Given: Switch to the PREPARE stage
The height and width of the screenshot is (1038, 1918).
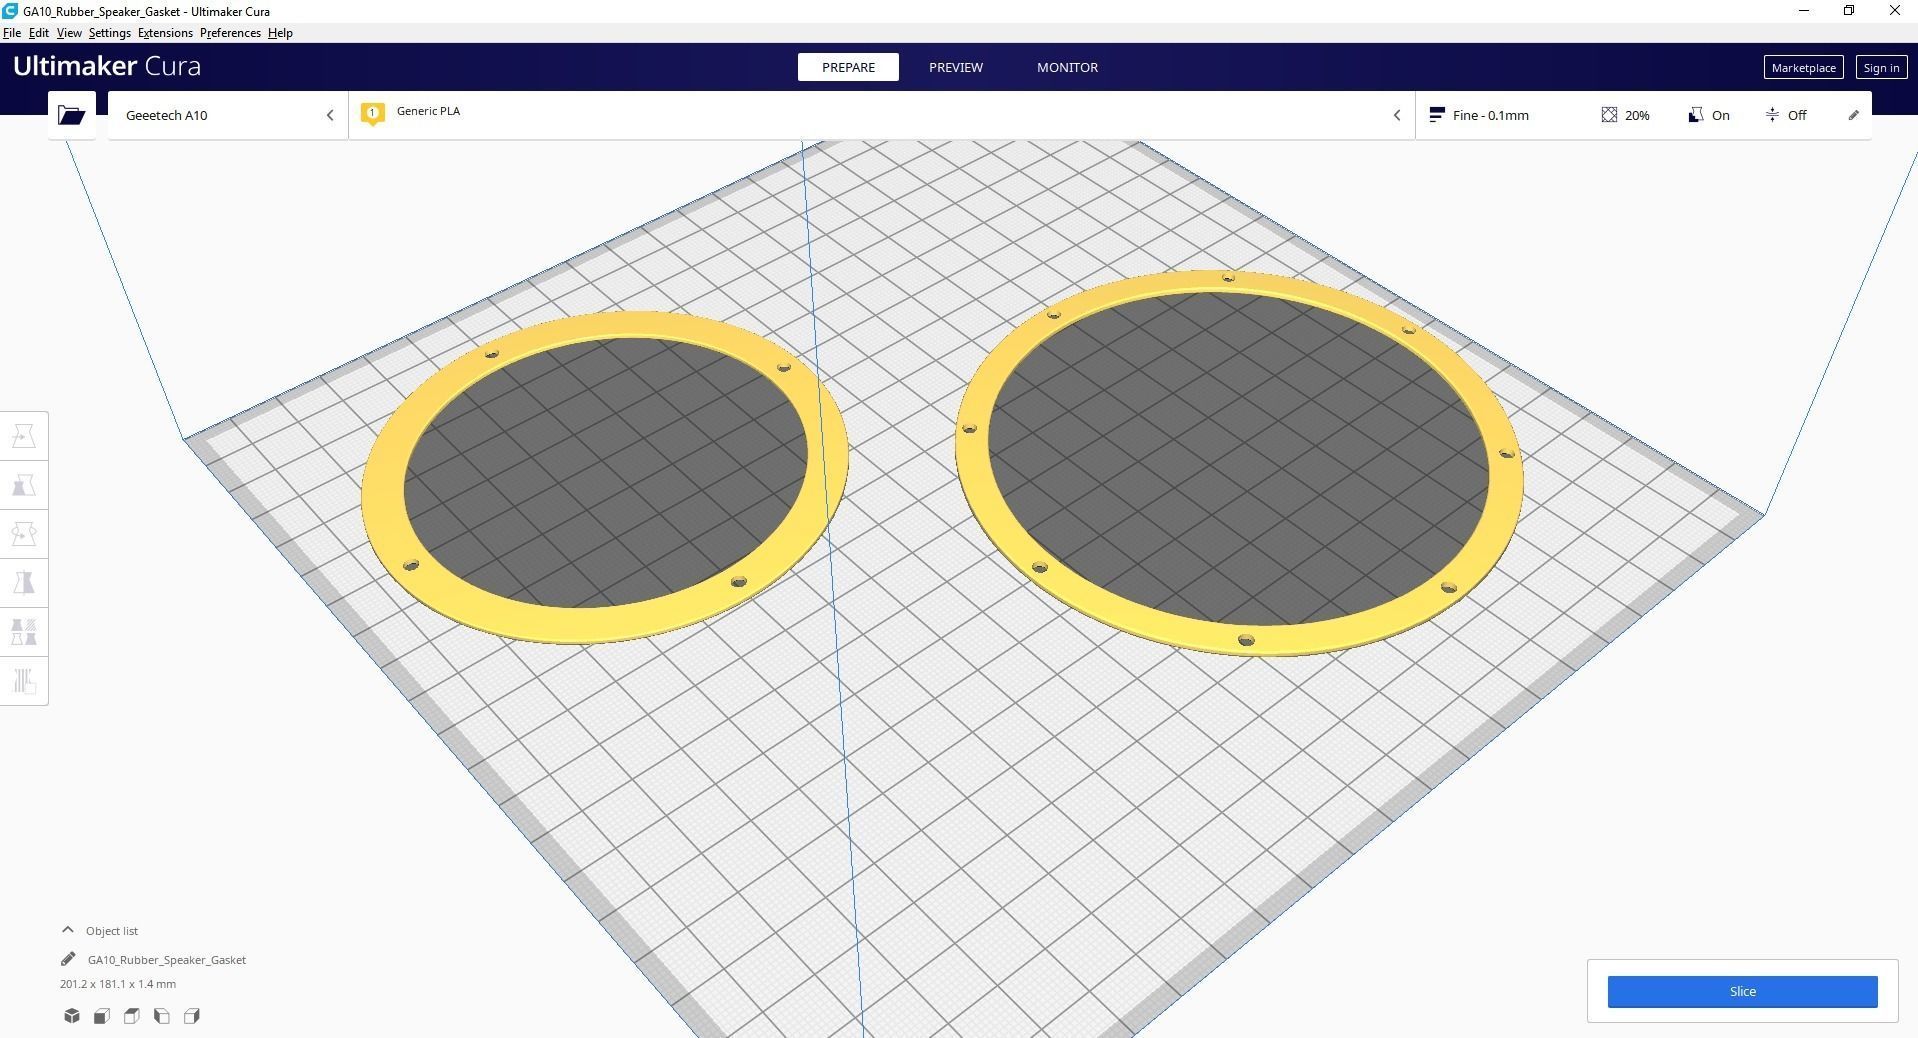Looking at the screenshot, I should point(848,67).
